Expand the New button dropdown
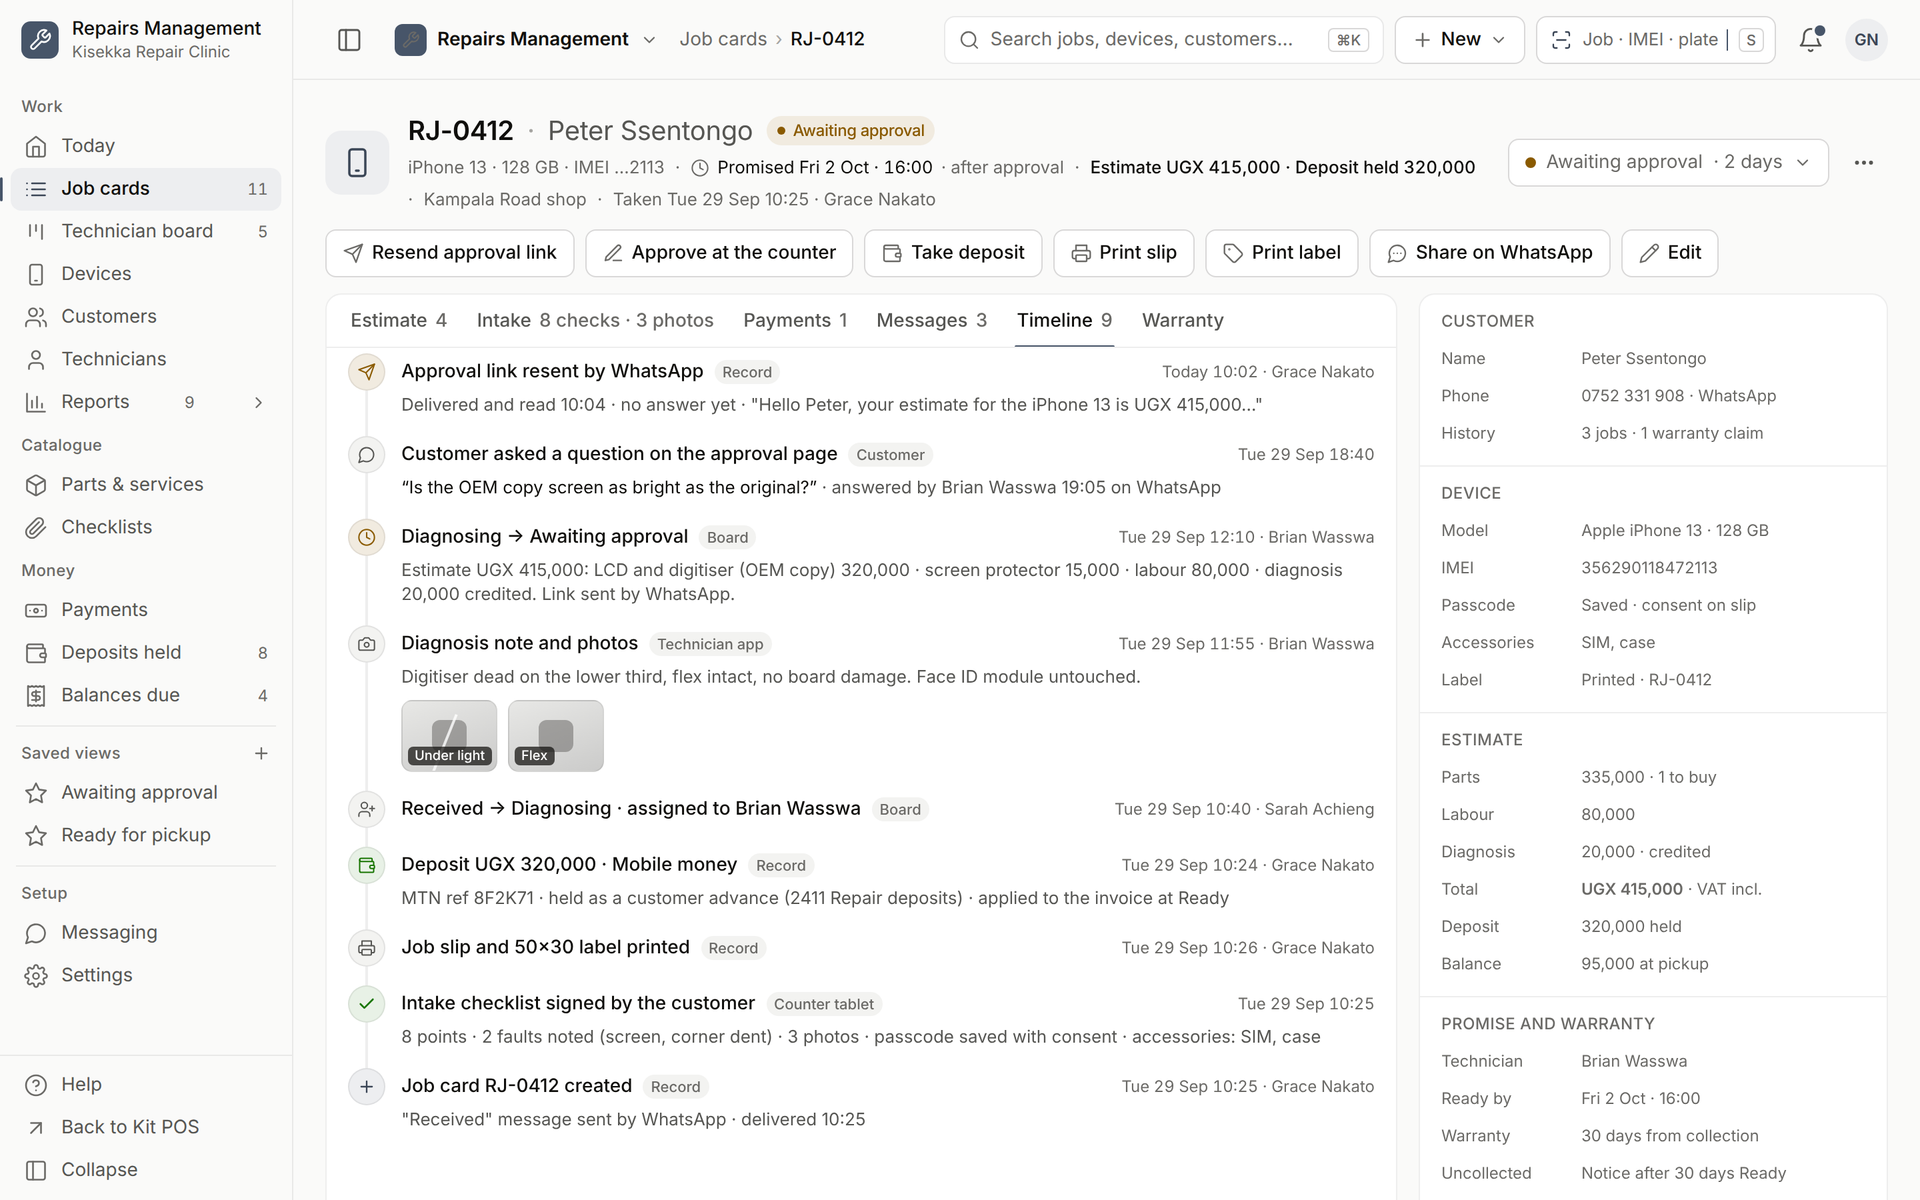The width and height of the screenshot is (1920, 1200). (x=1459, y=40)
